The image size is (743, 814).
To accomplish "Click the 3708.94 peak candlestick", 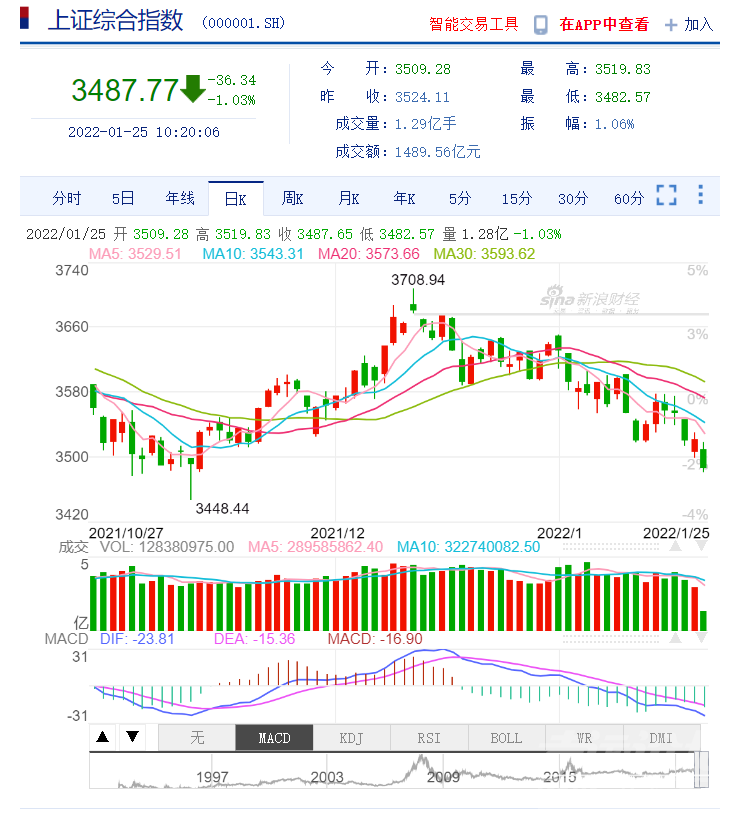I will [413, 306].
